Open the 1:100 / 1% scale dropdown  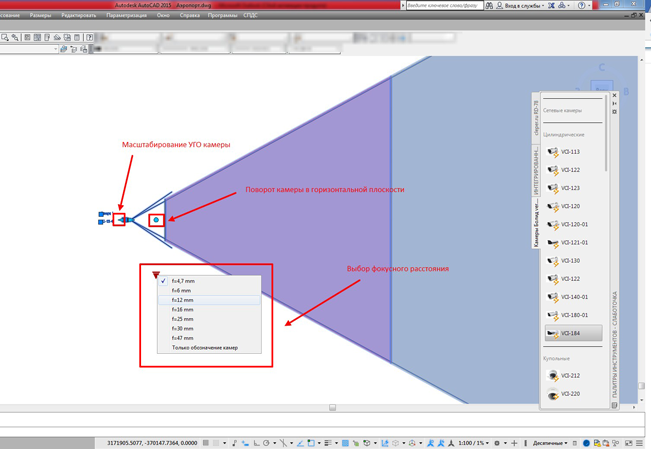[x=473, y=443]
